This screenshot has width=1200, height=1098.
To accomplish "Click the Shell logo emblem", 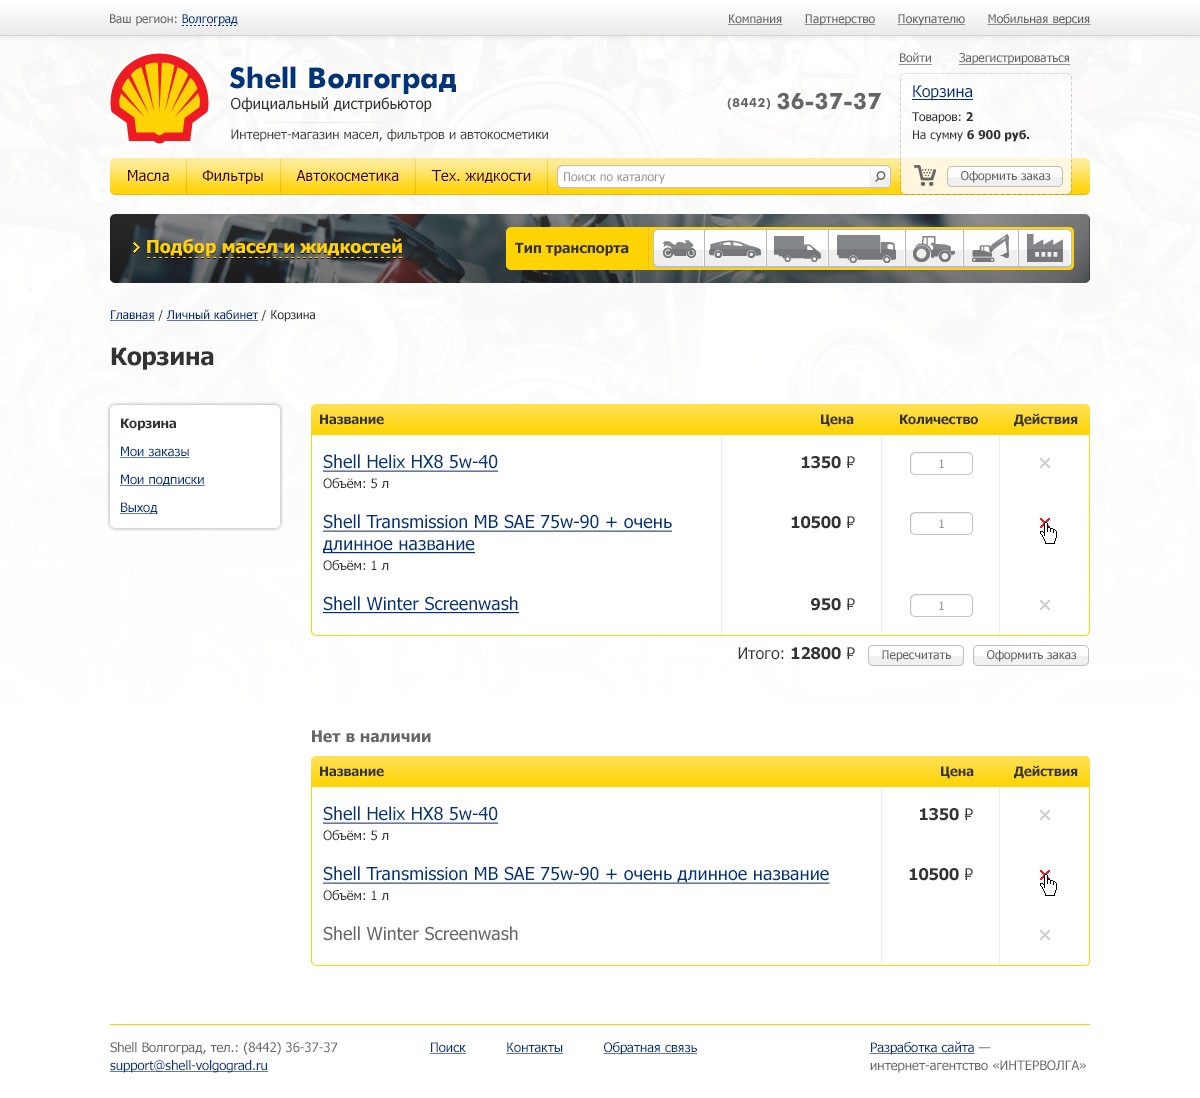I will [159, 98].
